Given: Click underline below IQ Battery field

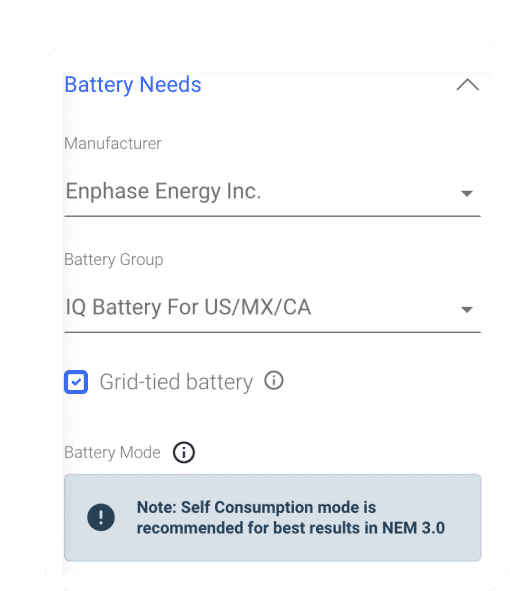Looking at the screenshot, I should pos(273,332).
